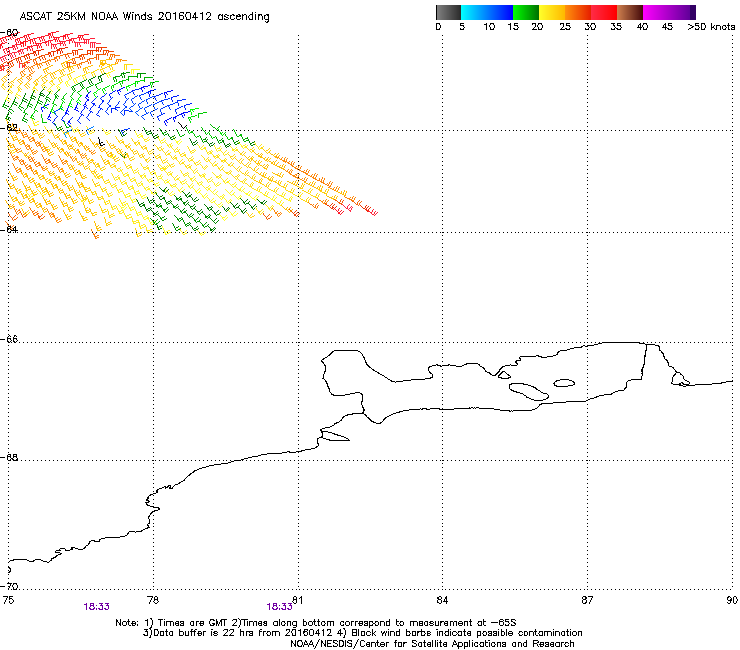740x650 pixels.
Task: Click the note line starting 'Note: 1) Times are GMT'
Action: tap(316, 623)
